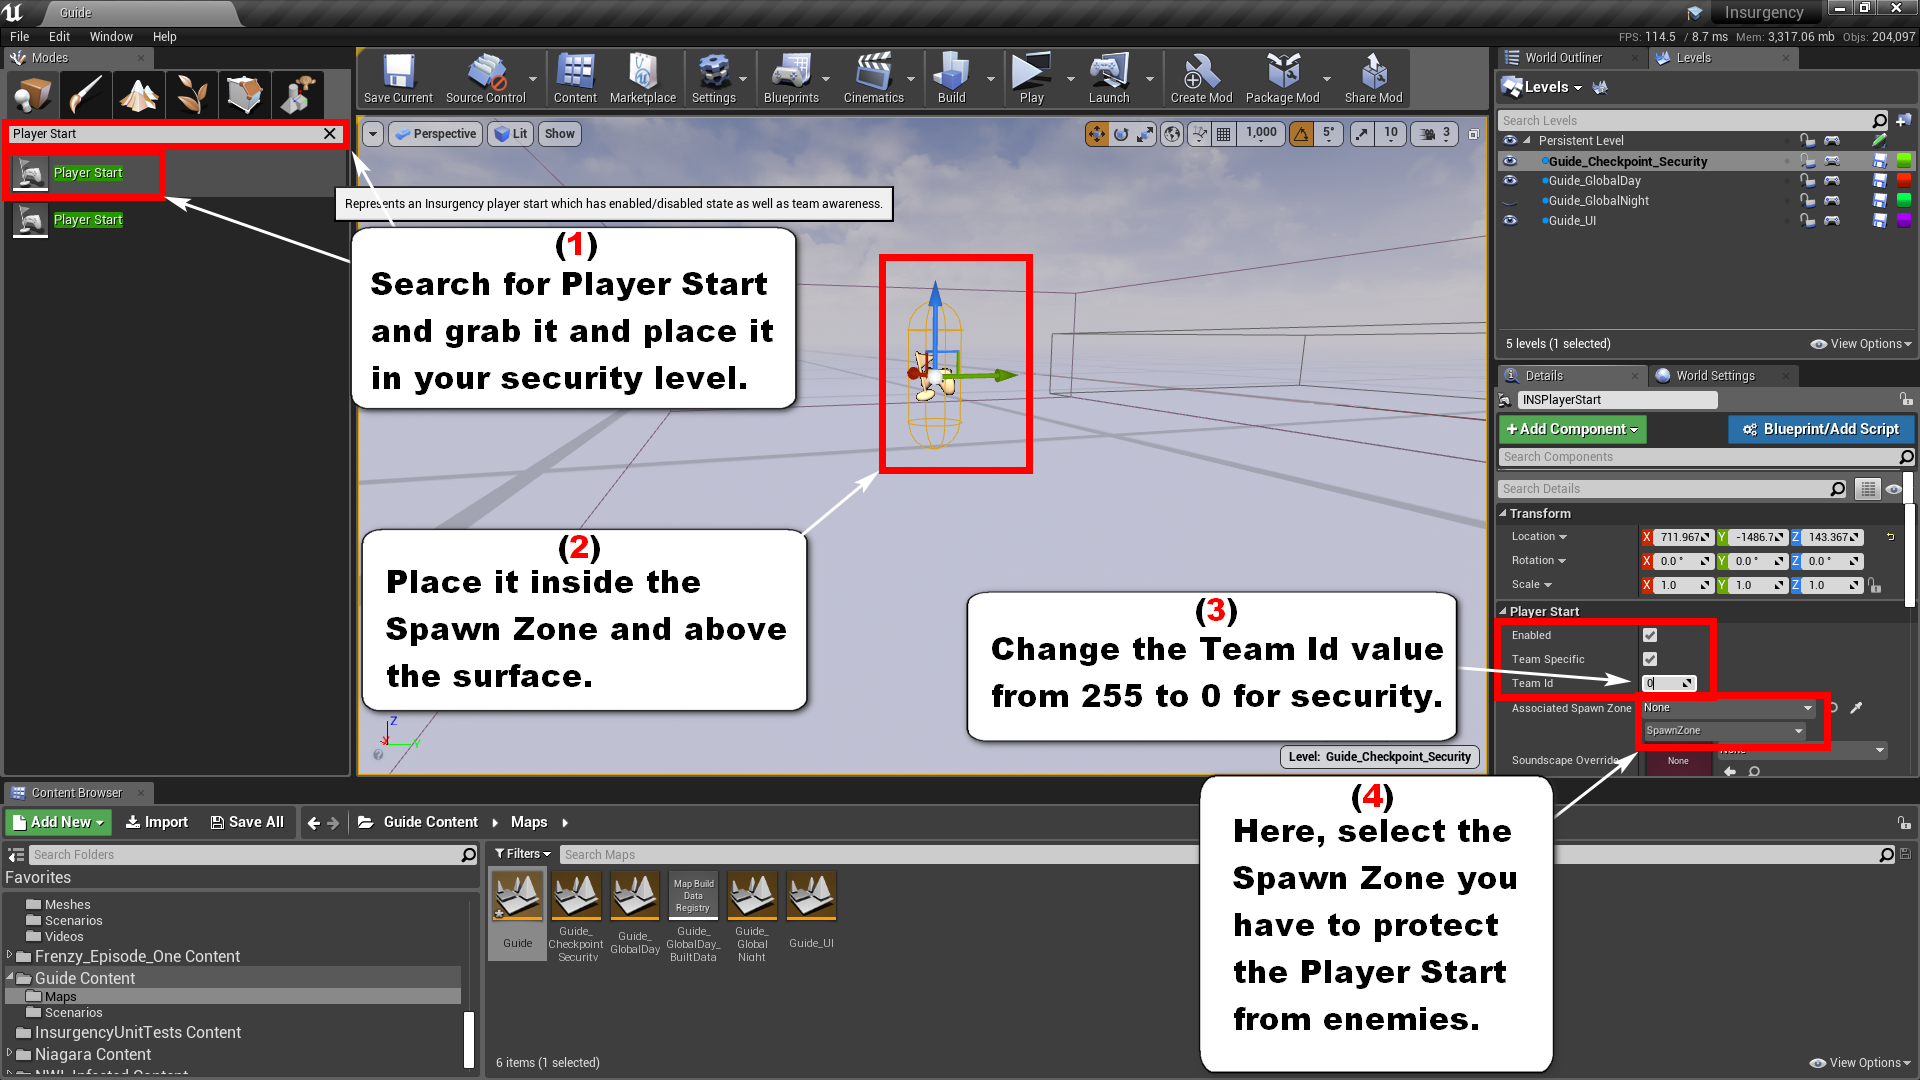Open the SpawnZone class filter dropdown

point(1725,731)
